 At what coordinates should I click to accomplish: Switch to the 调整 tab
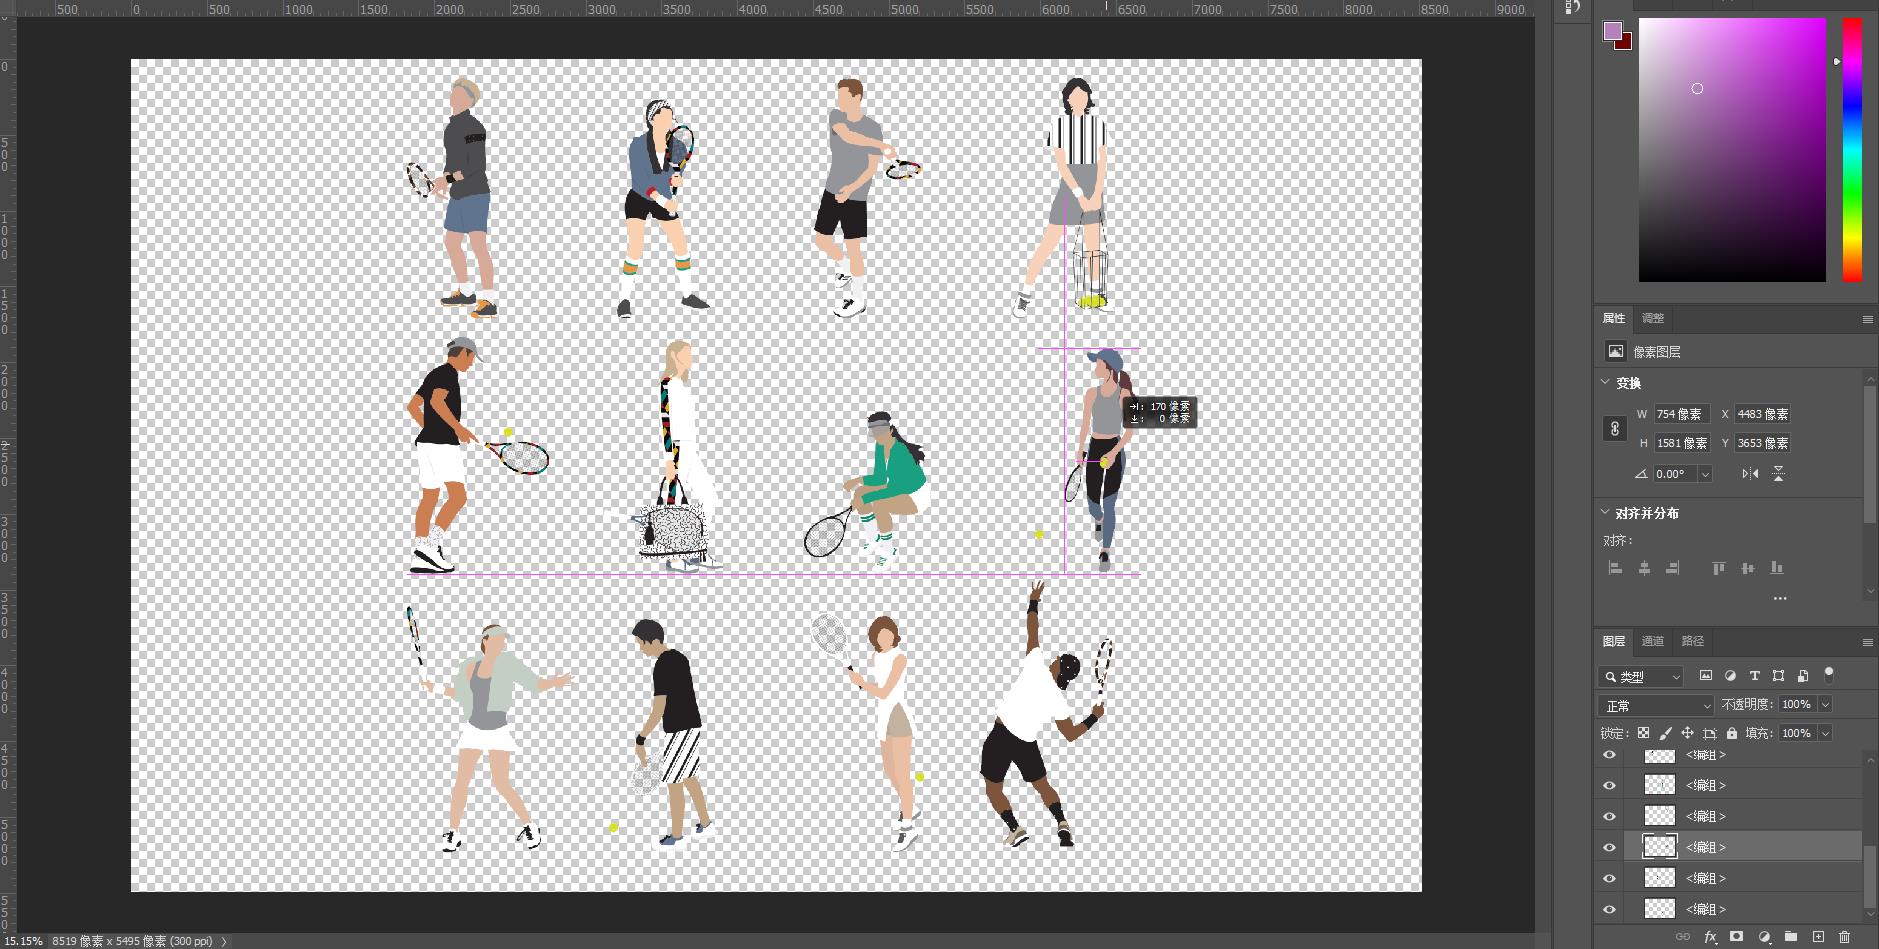pyautogui.click(x=1653, y=318)
